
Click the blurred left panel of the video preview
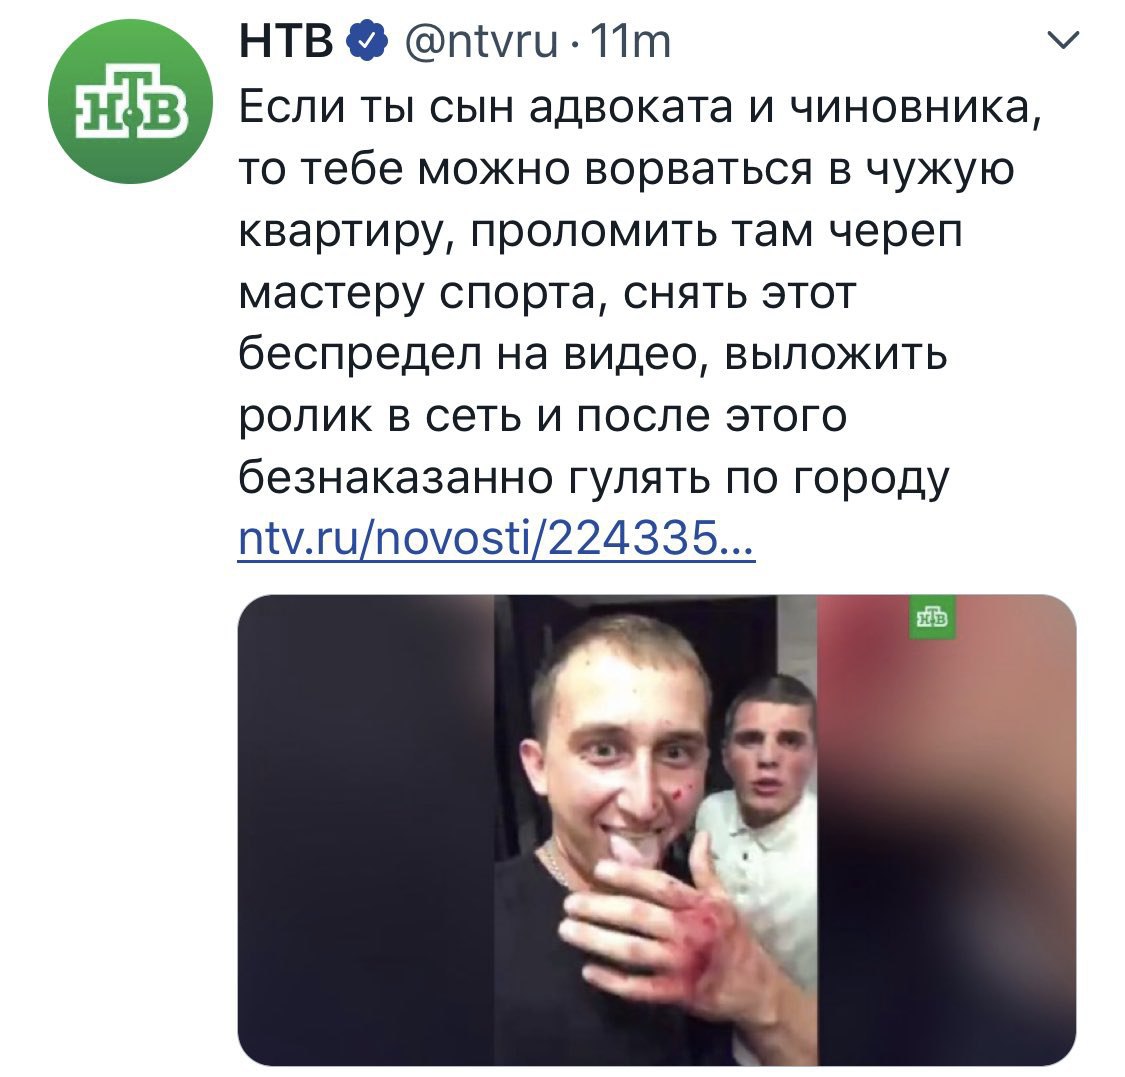[x=367, y=829]
